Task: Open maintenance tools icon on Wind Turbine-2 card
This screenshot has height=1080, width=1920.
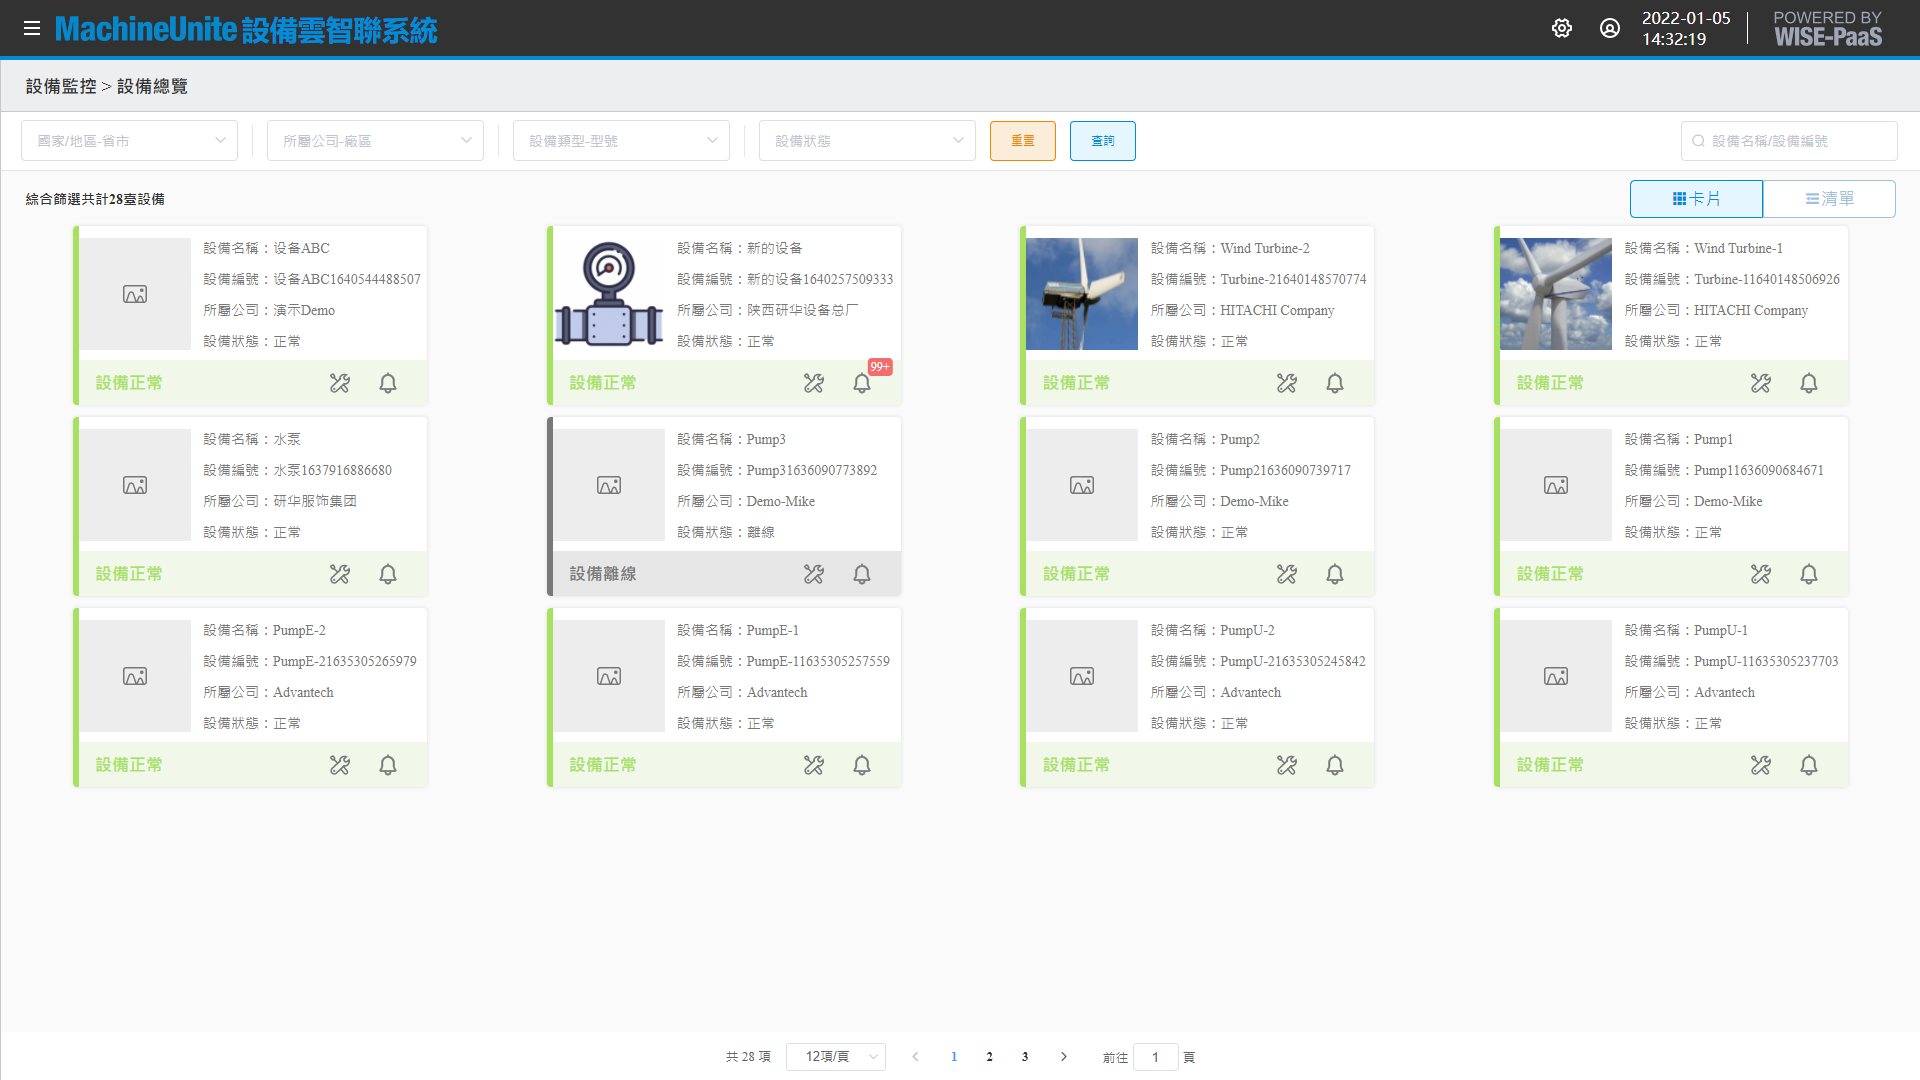Action: (1287, 383)
